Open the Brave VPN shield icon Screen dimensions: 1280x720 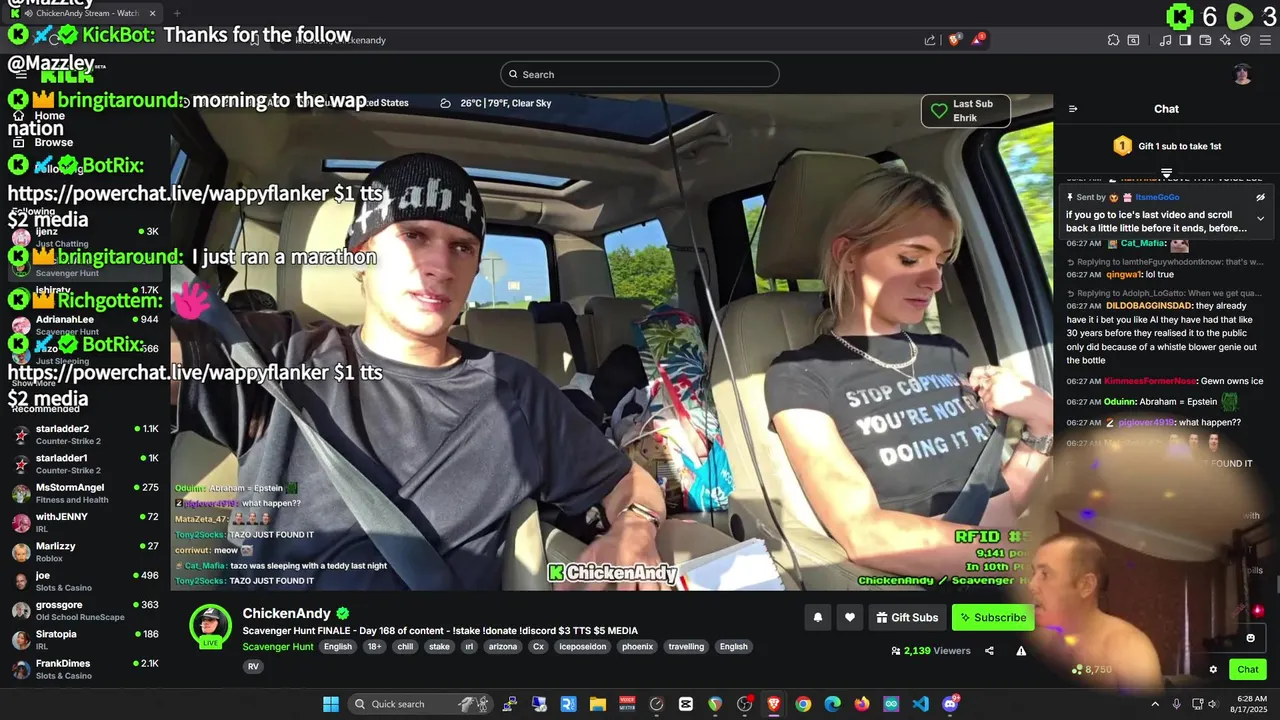(x=1245, y=40)
